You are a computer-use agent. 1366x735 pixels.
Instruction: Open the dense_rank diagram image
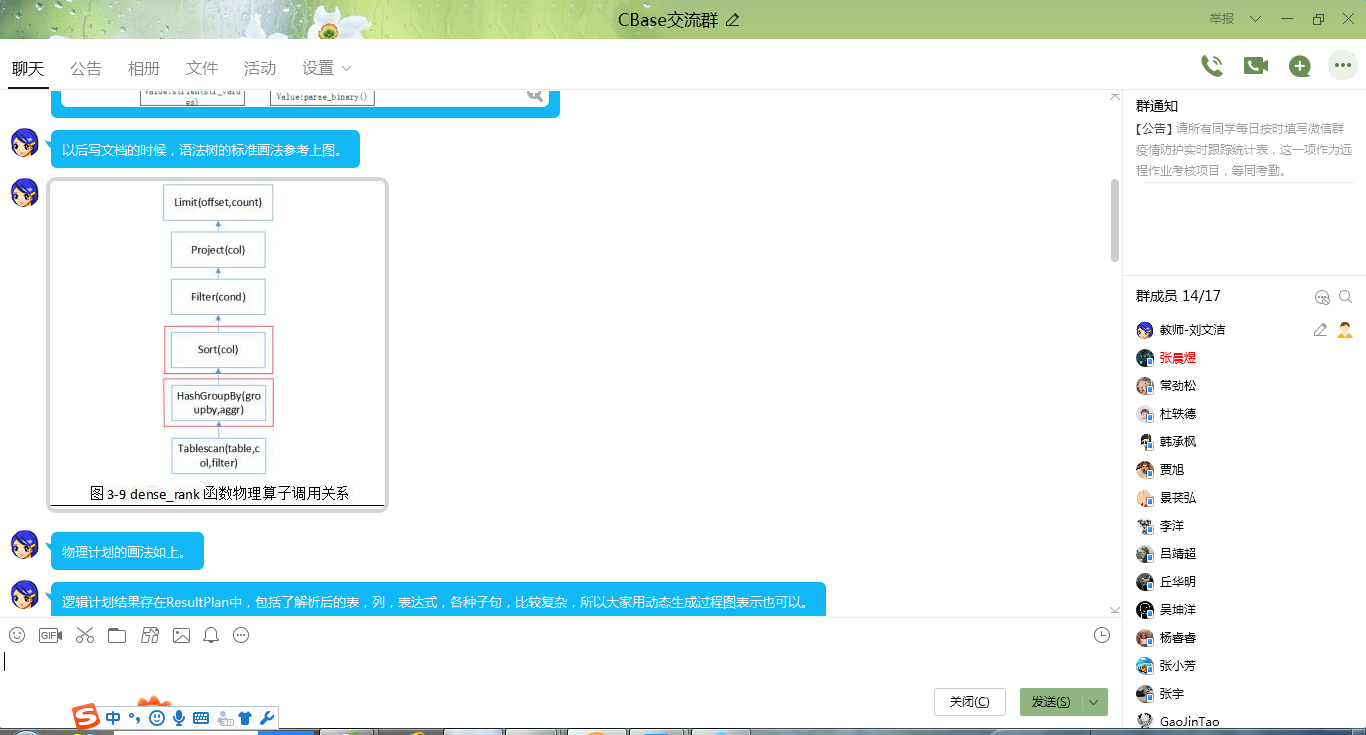(218, 344)
